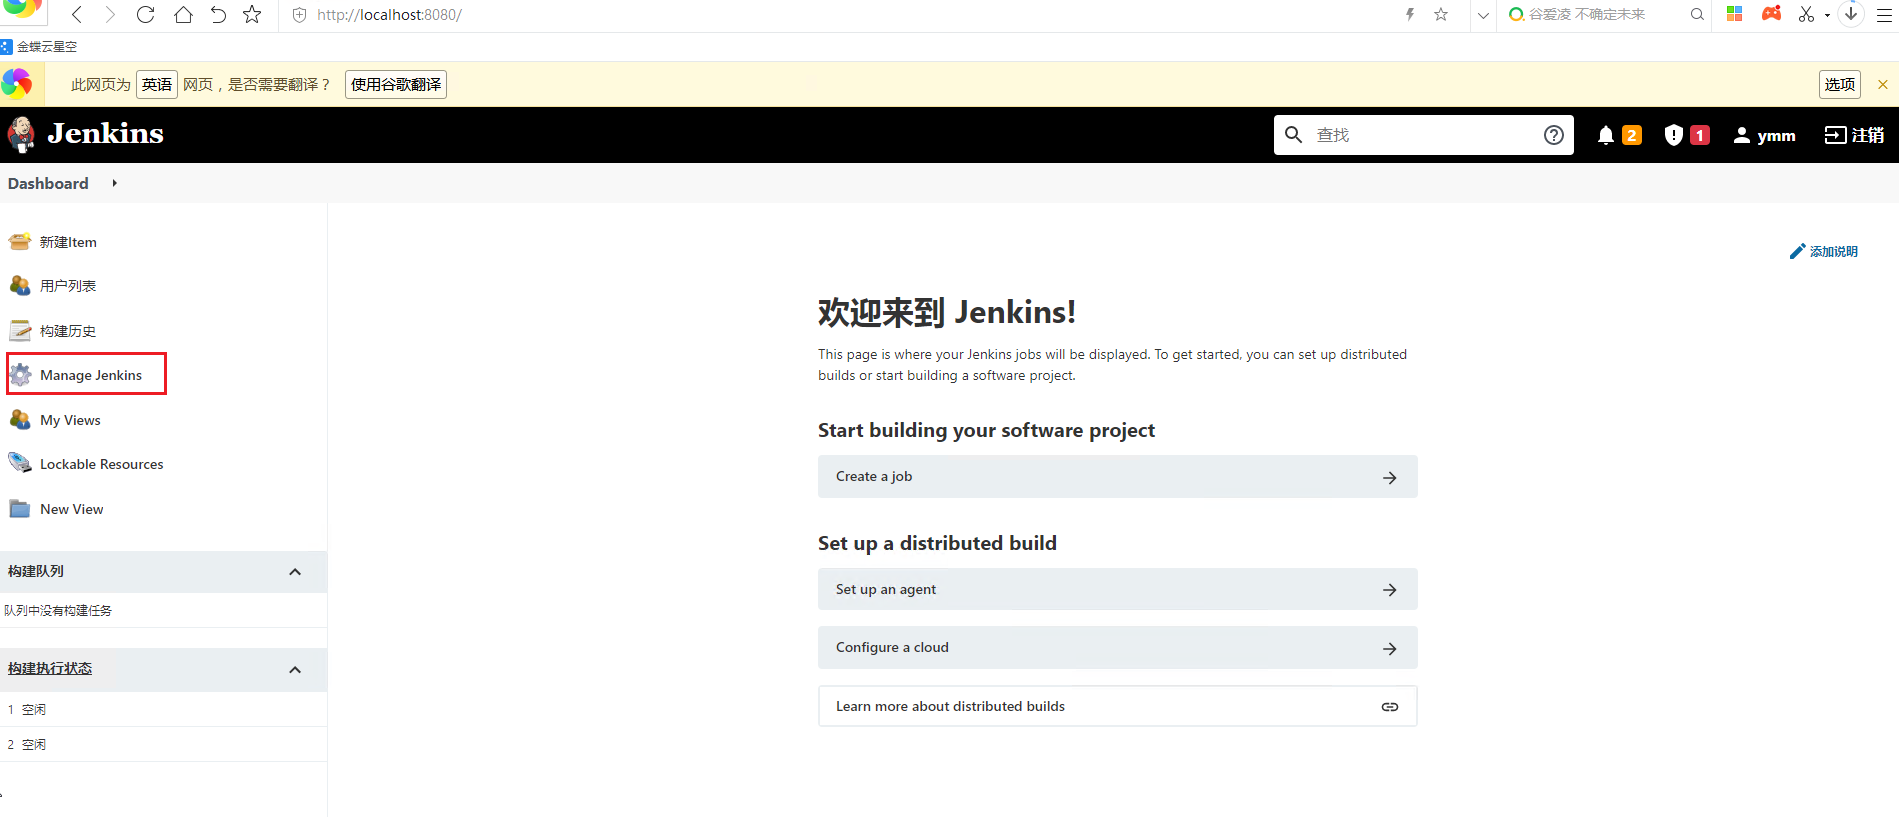
Task: Click the browser back arrow
Action: [77, 14]
